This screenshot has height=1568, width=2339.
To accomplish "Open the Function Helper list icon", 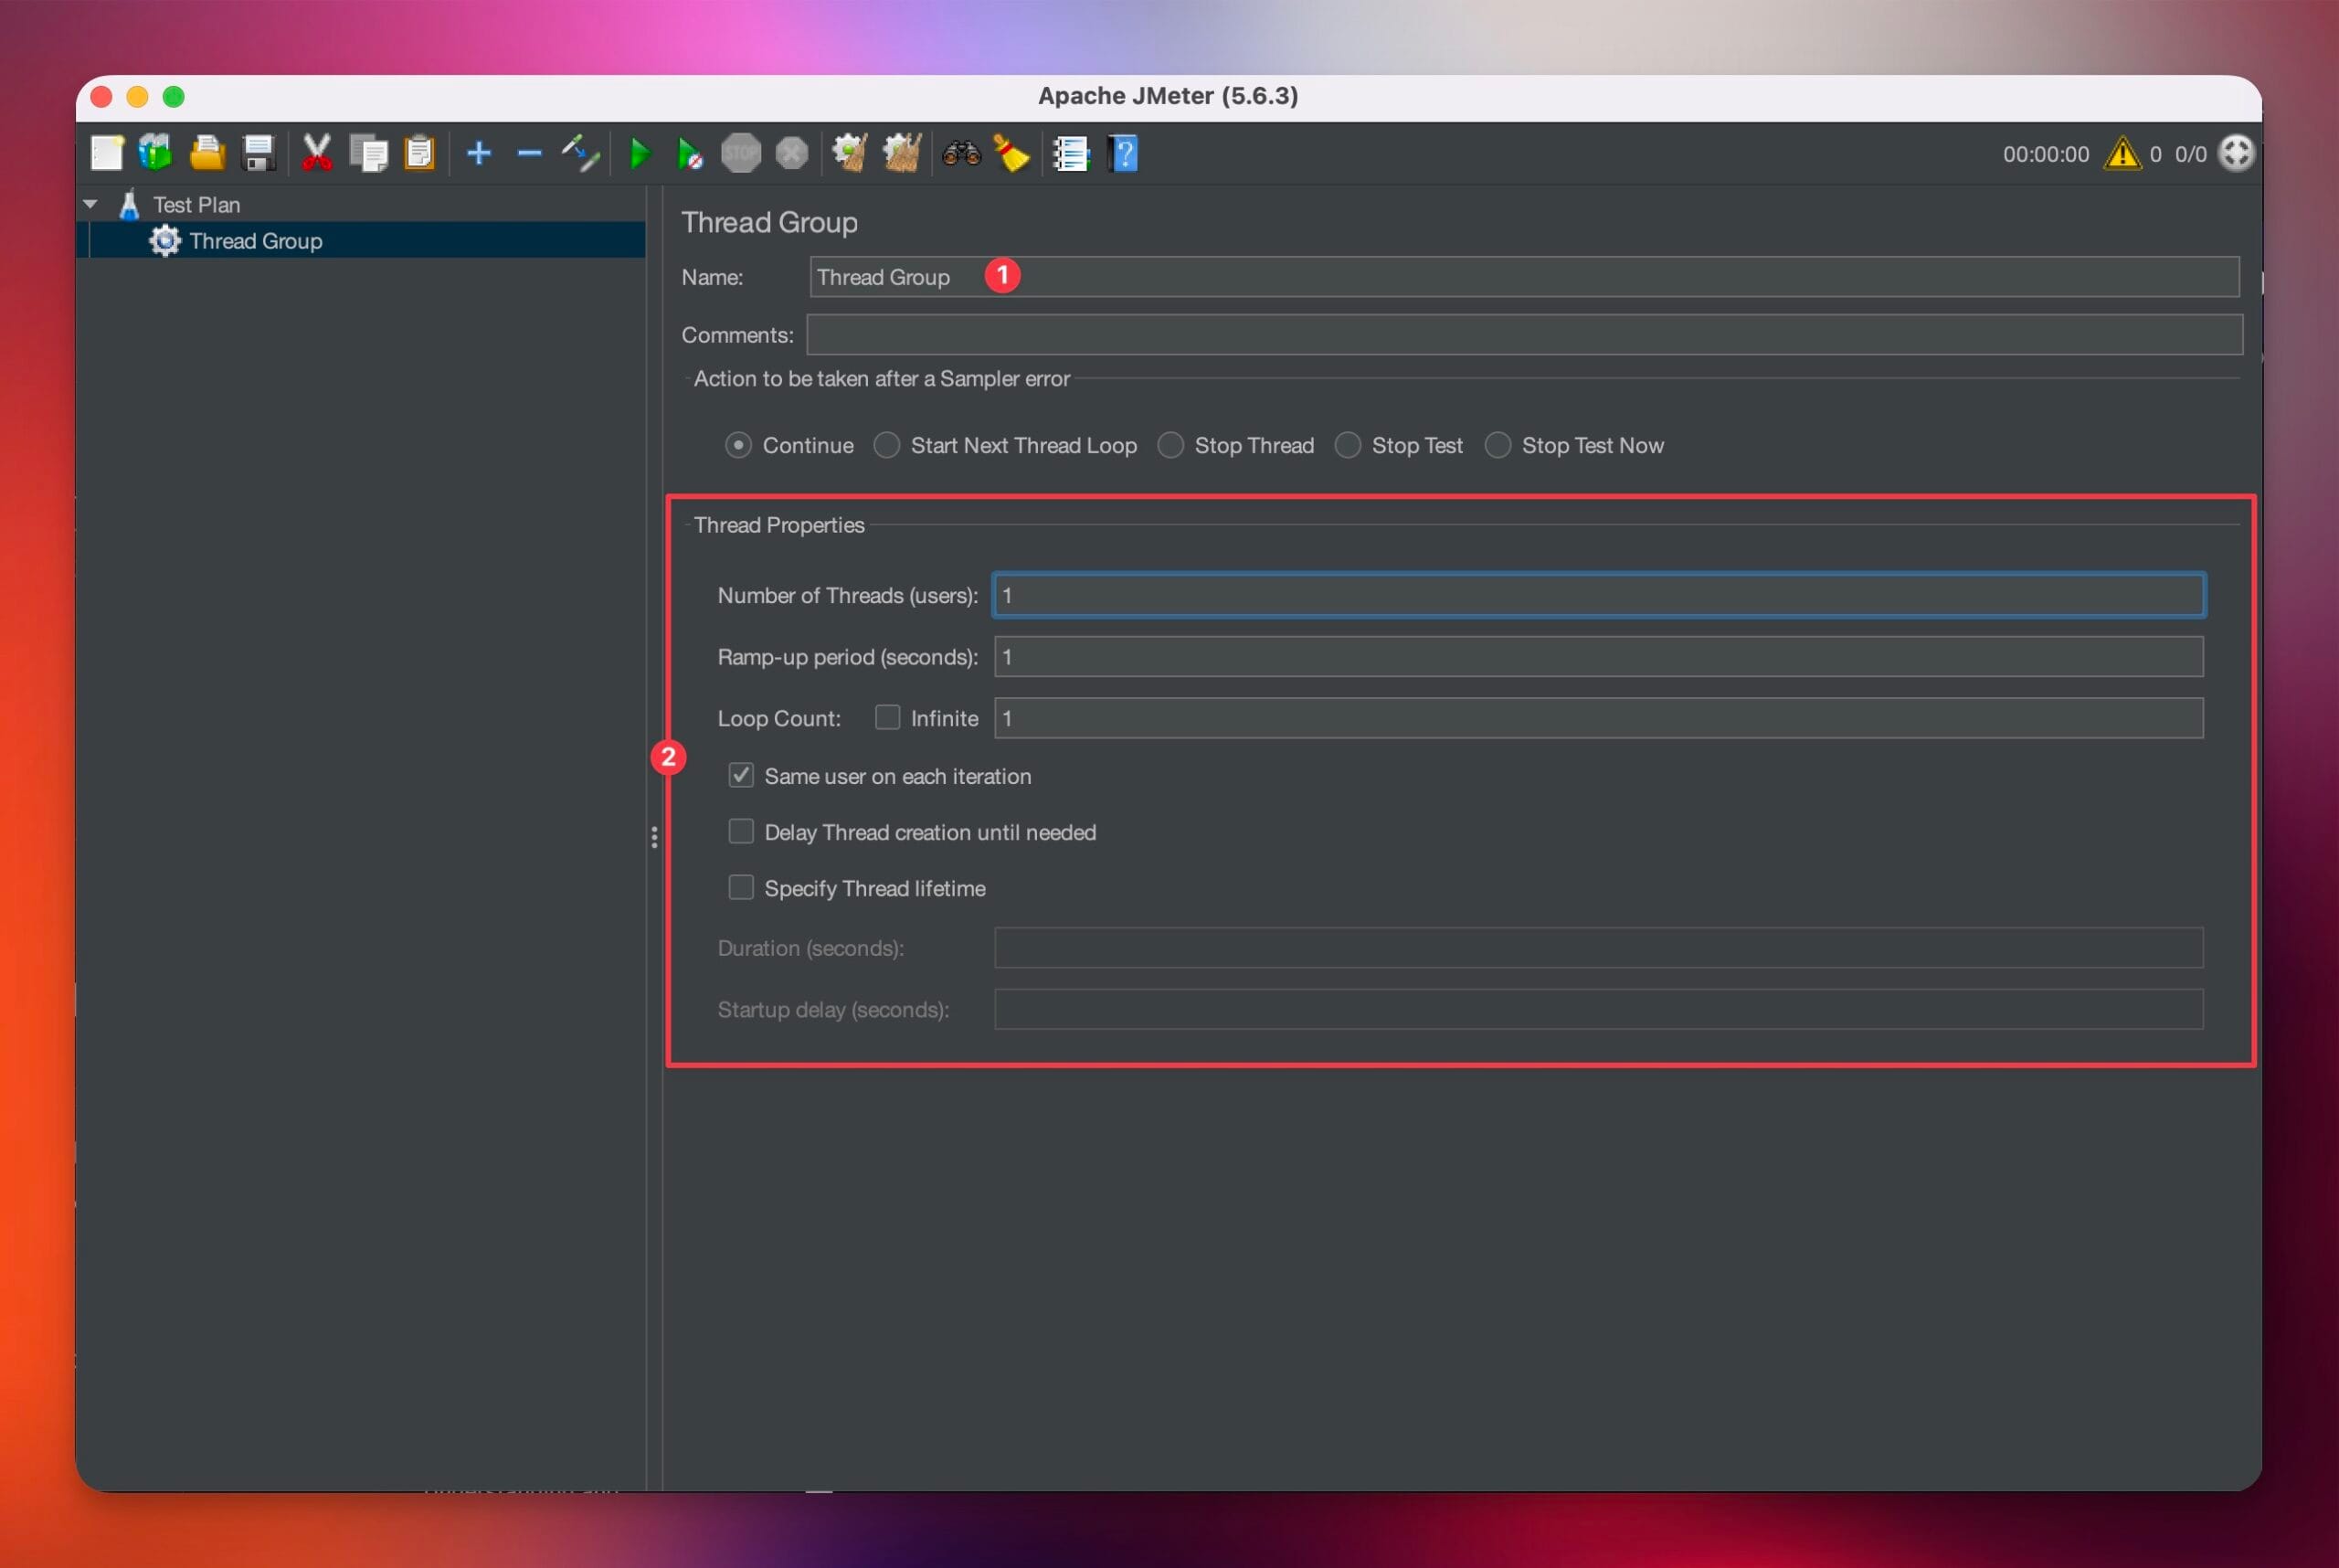I will pyautogui.click(x=1071, y=154).
